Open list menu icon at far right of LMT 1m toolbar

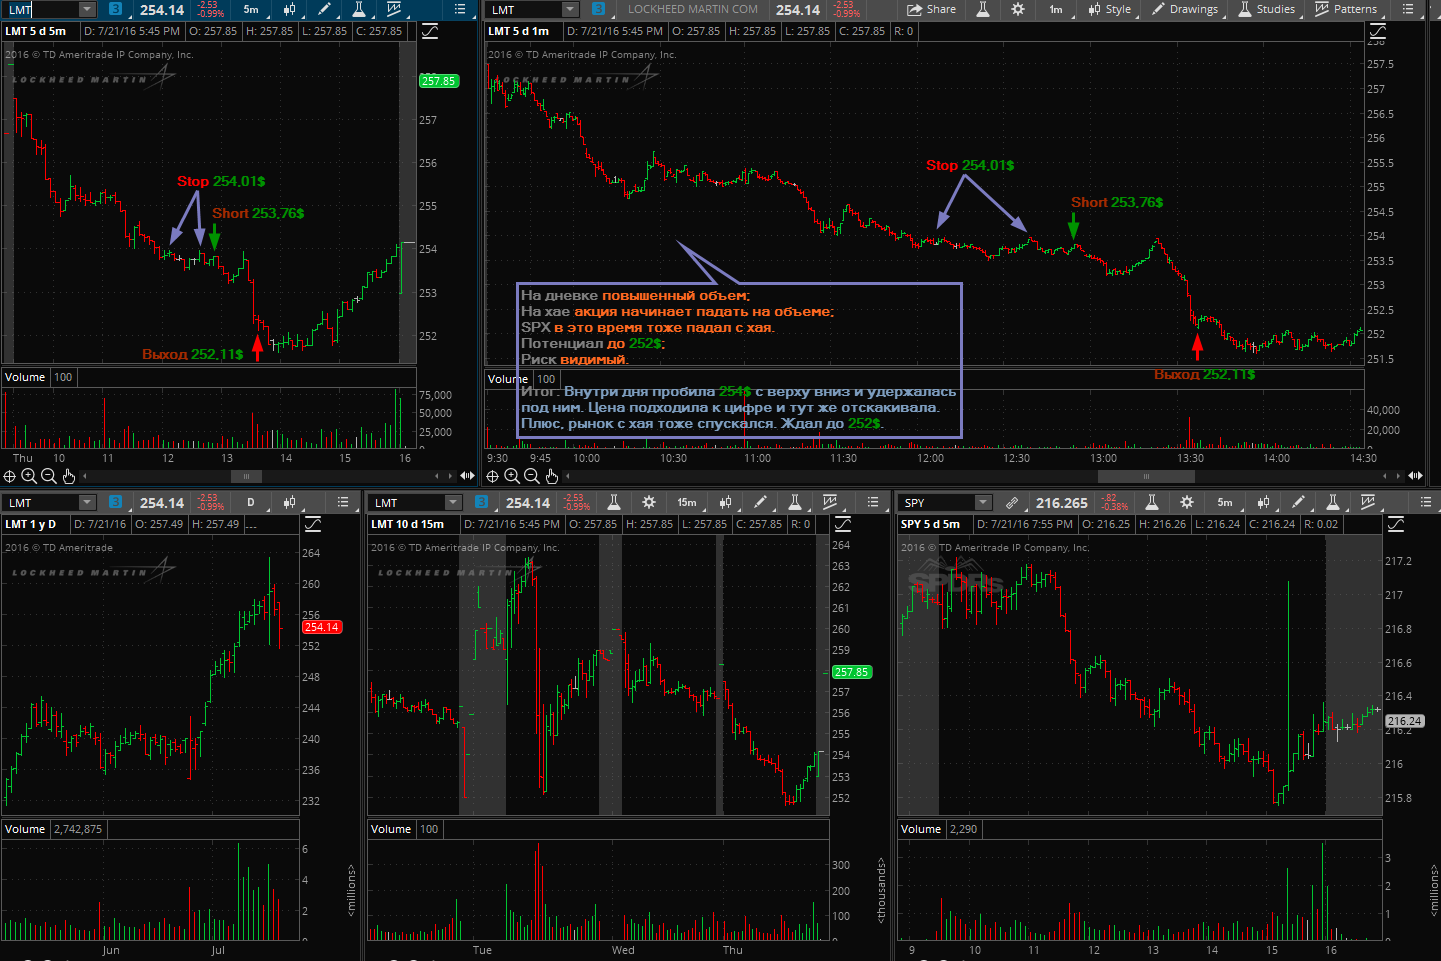click(1408, 9)
